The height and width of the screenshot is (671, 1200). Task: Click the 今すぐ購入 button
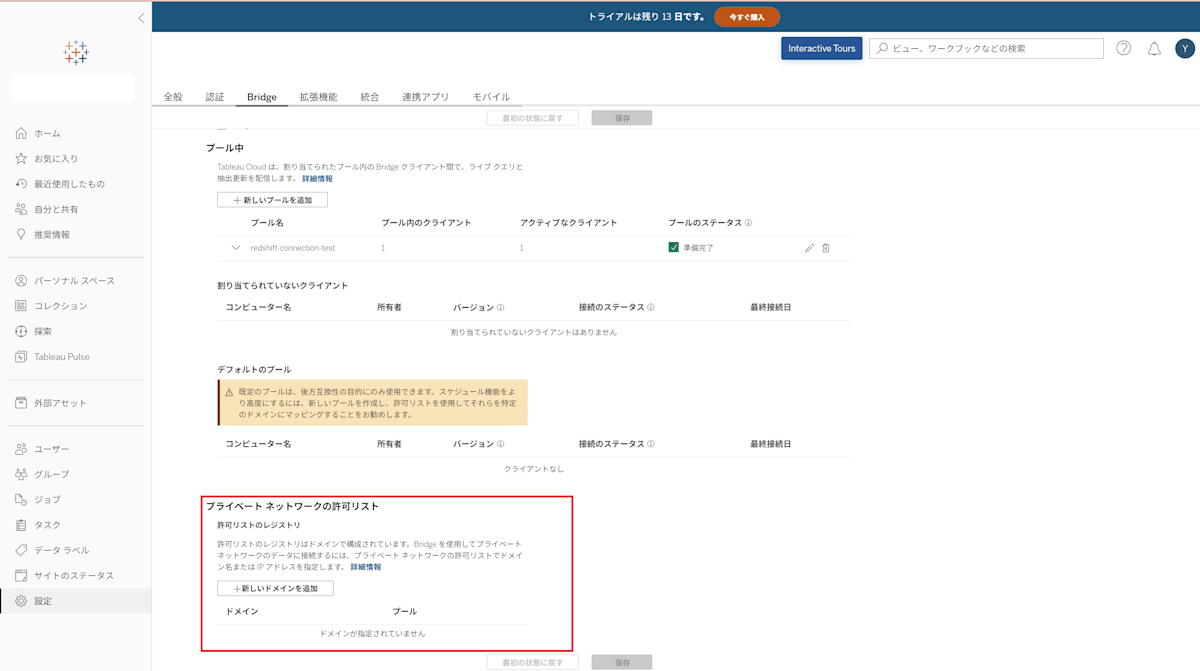747,17
